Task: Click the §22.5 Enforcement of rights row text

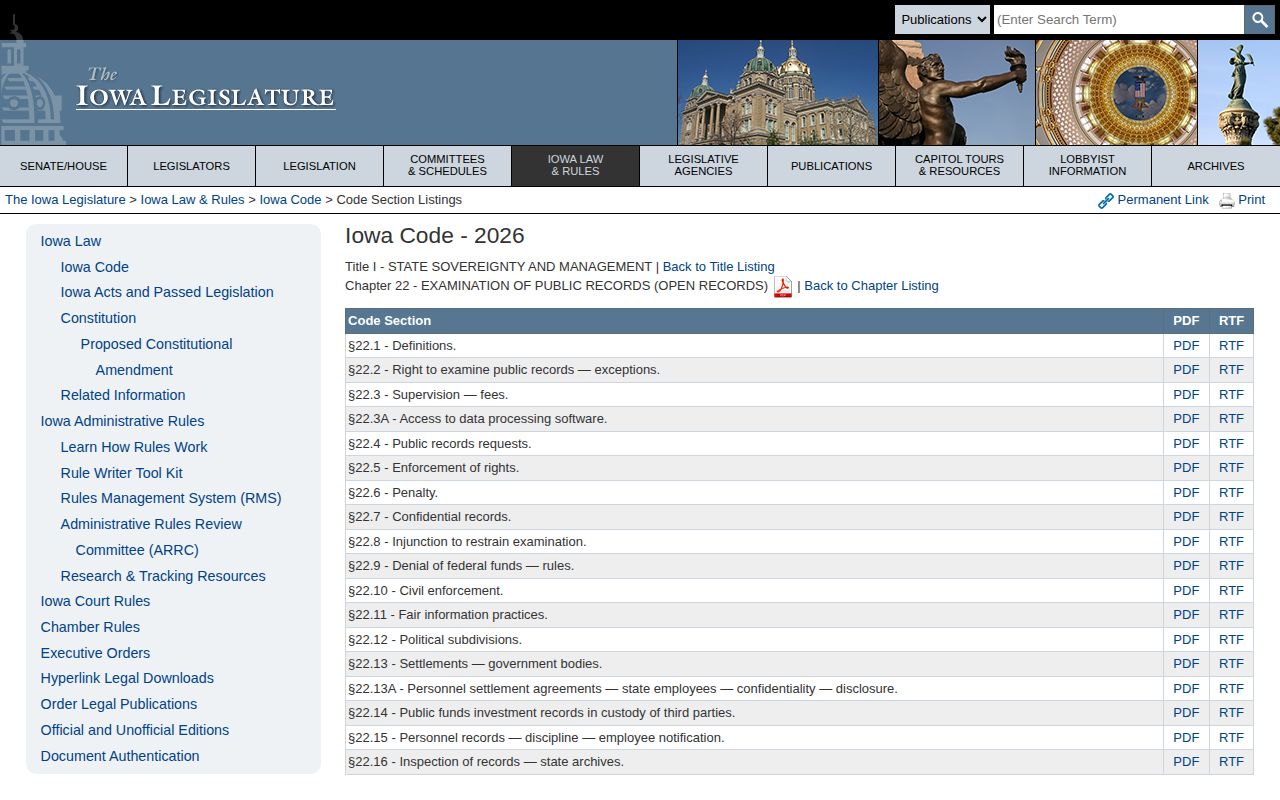Action: [x=433, y=468]
